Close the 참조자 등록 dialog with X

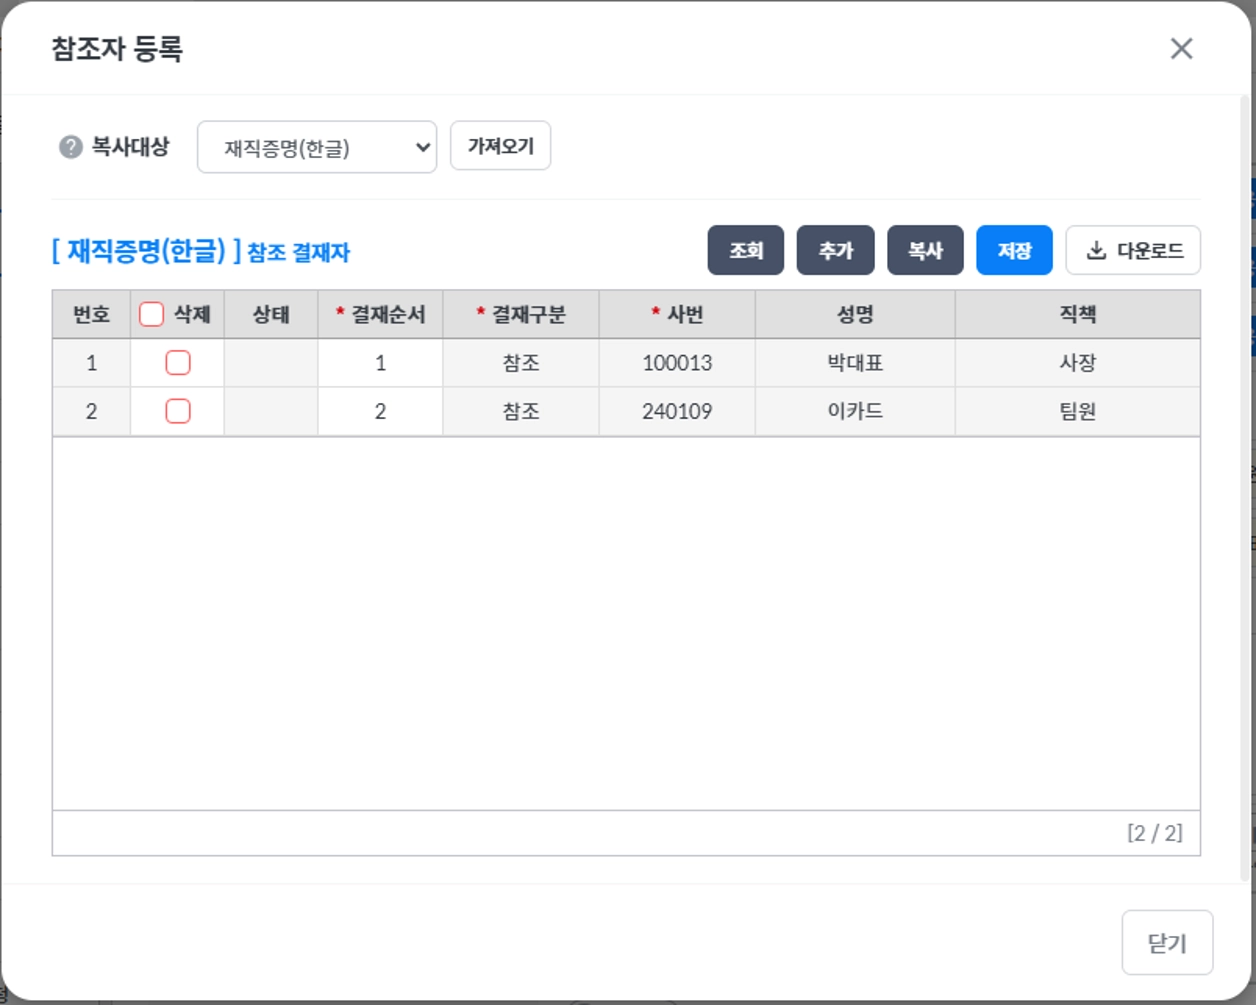pos(1181,48)
